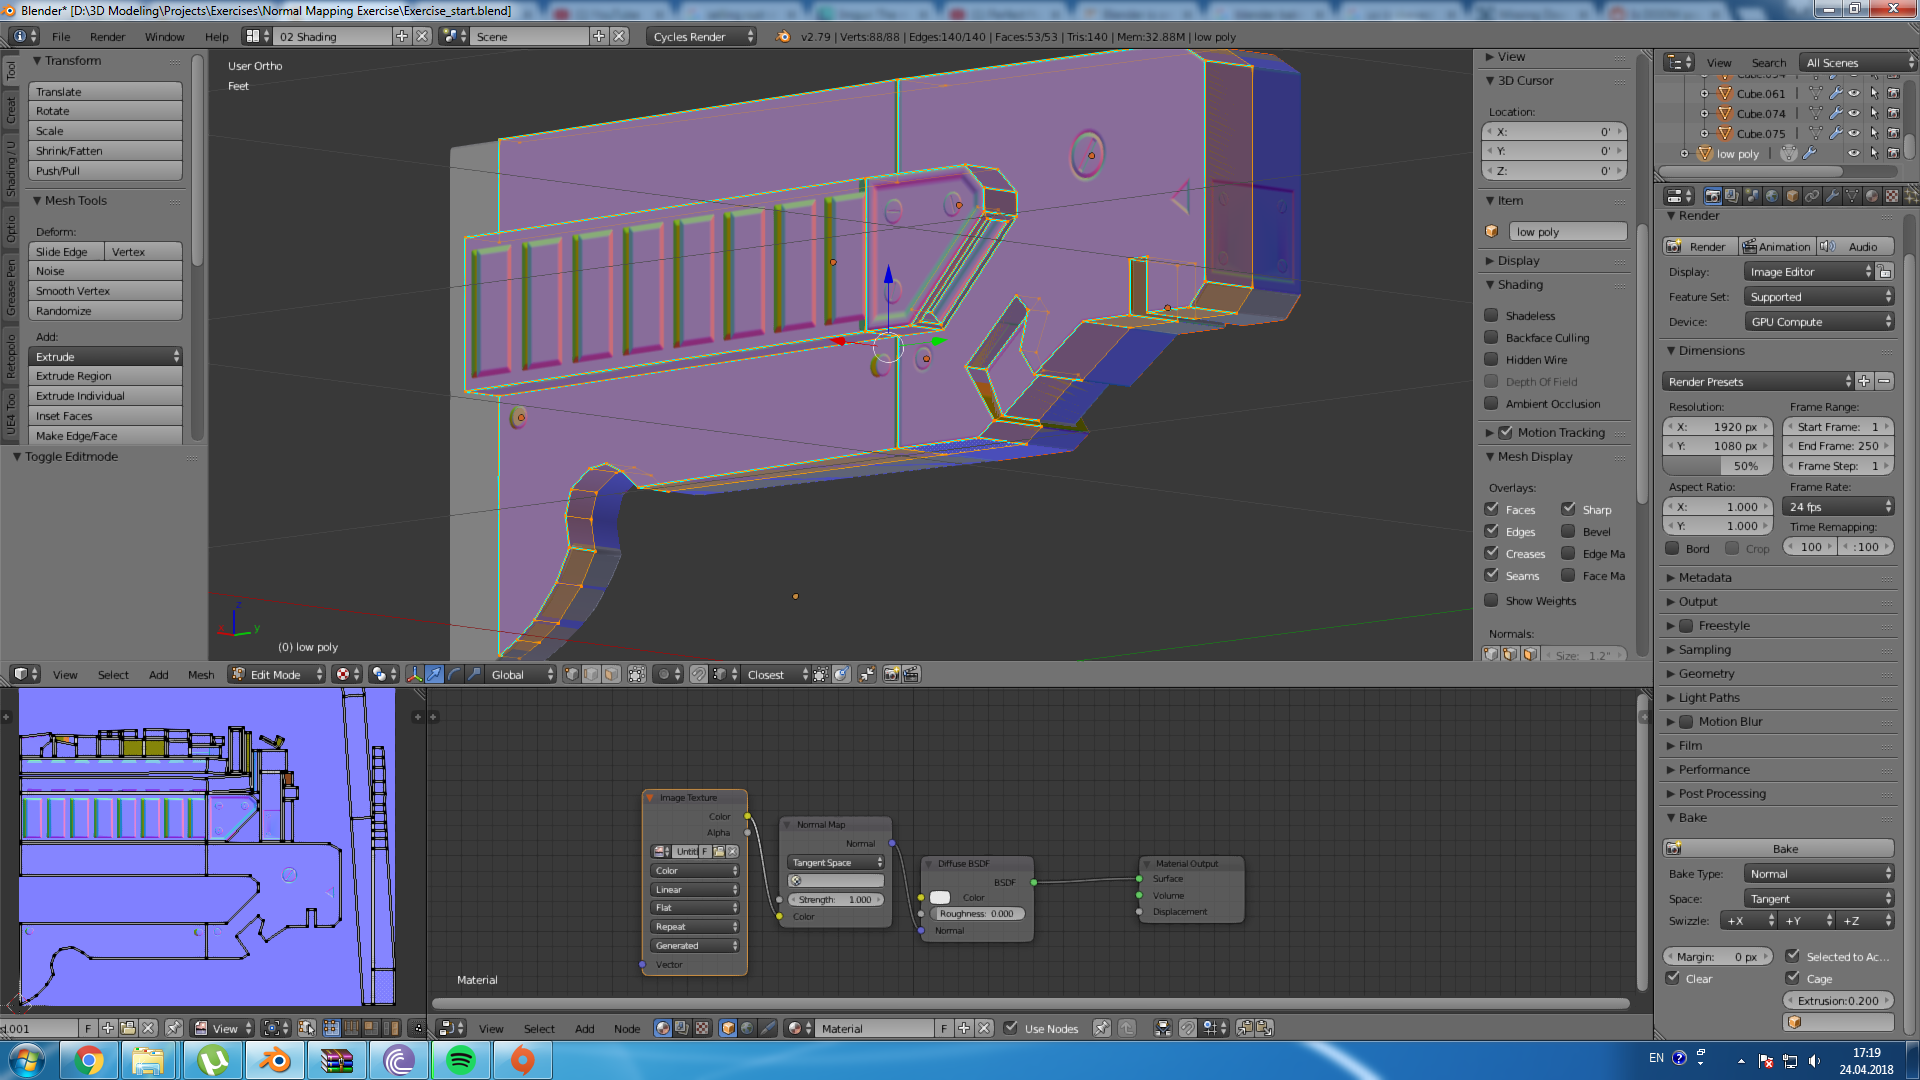Enable the Backface Culling checkbox

(1491, 338)
